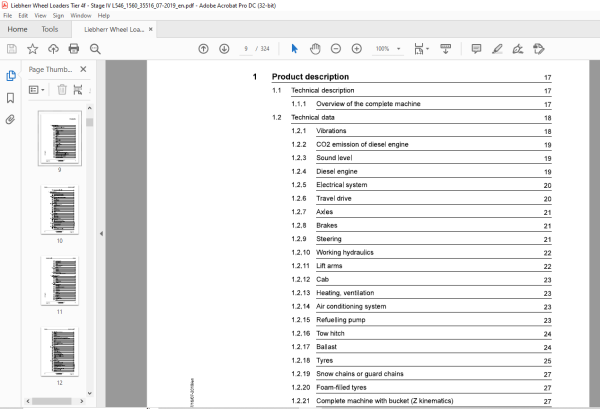Screen dimensions: 600x409
Task: Open the Page Thumbnails sidebar icon
Action: tap(11, 76)
